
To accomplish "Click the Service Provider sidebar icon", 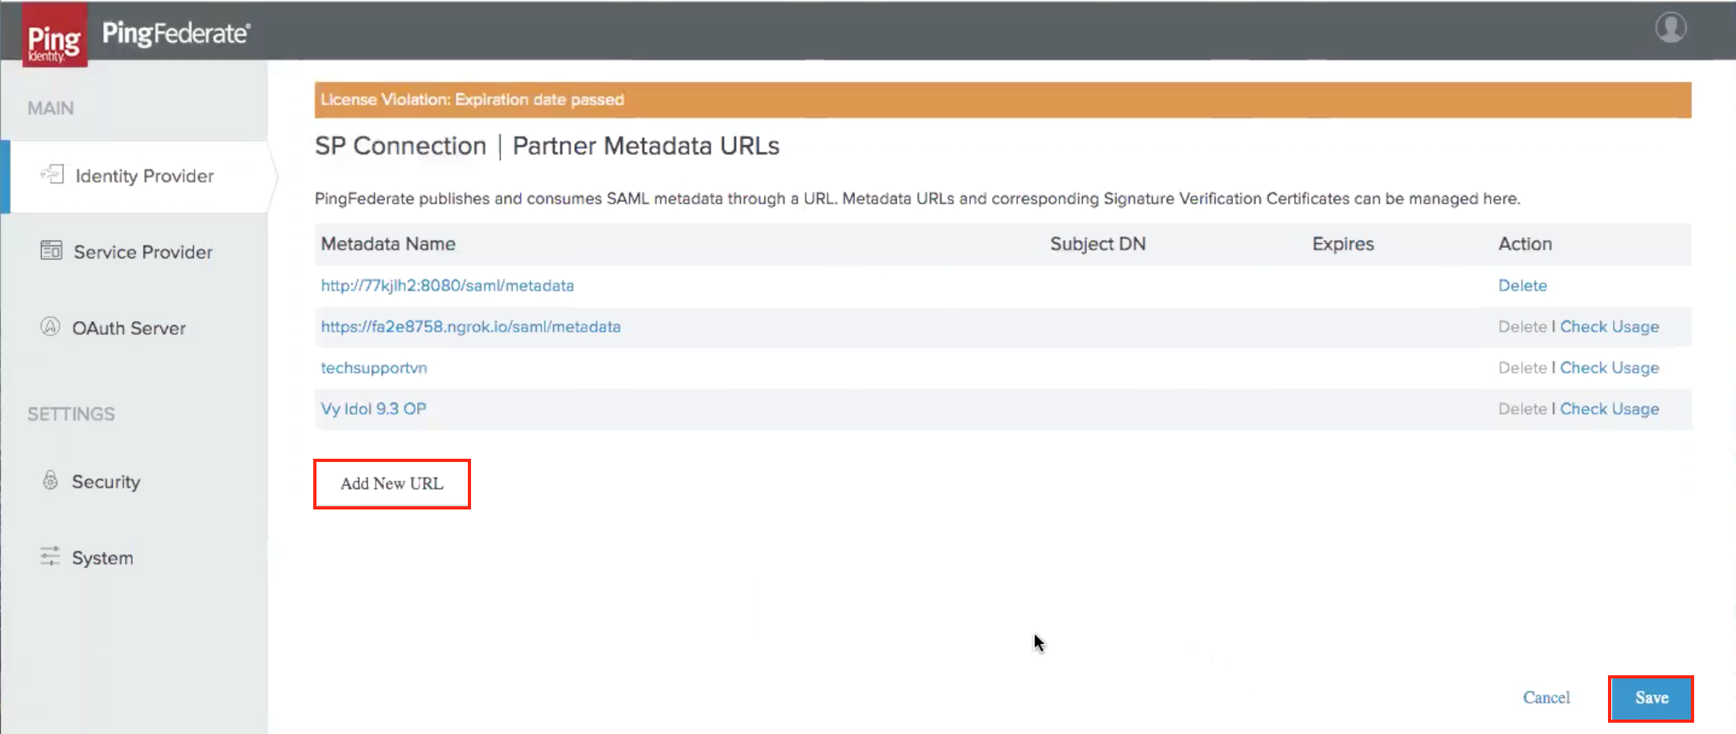I will click(51, 251).
